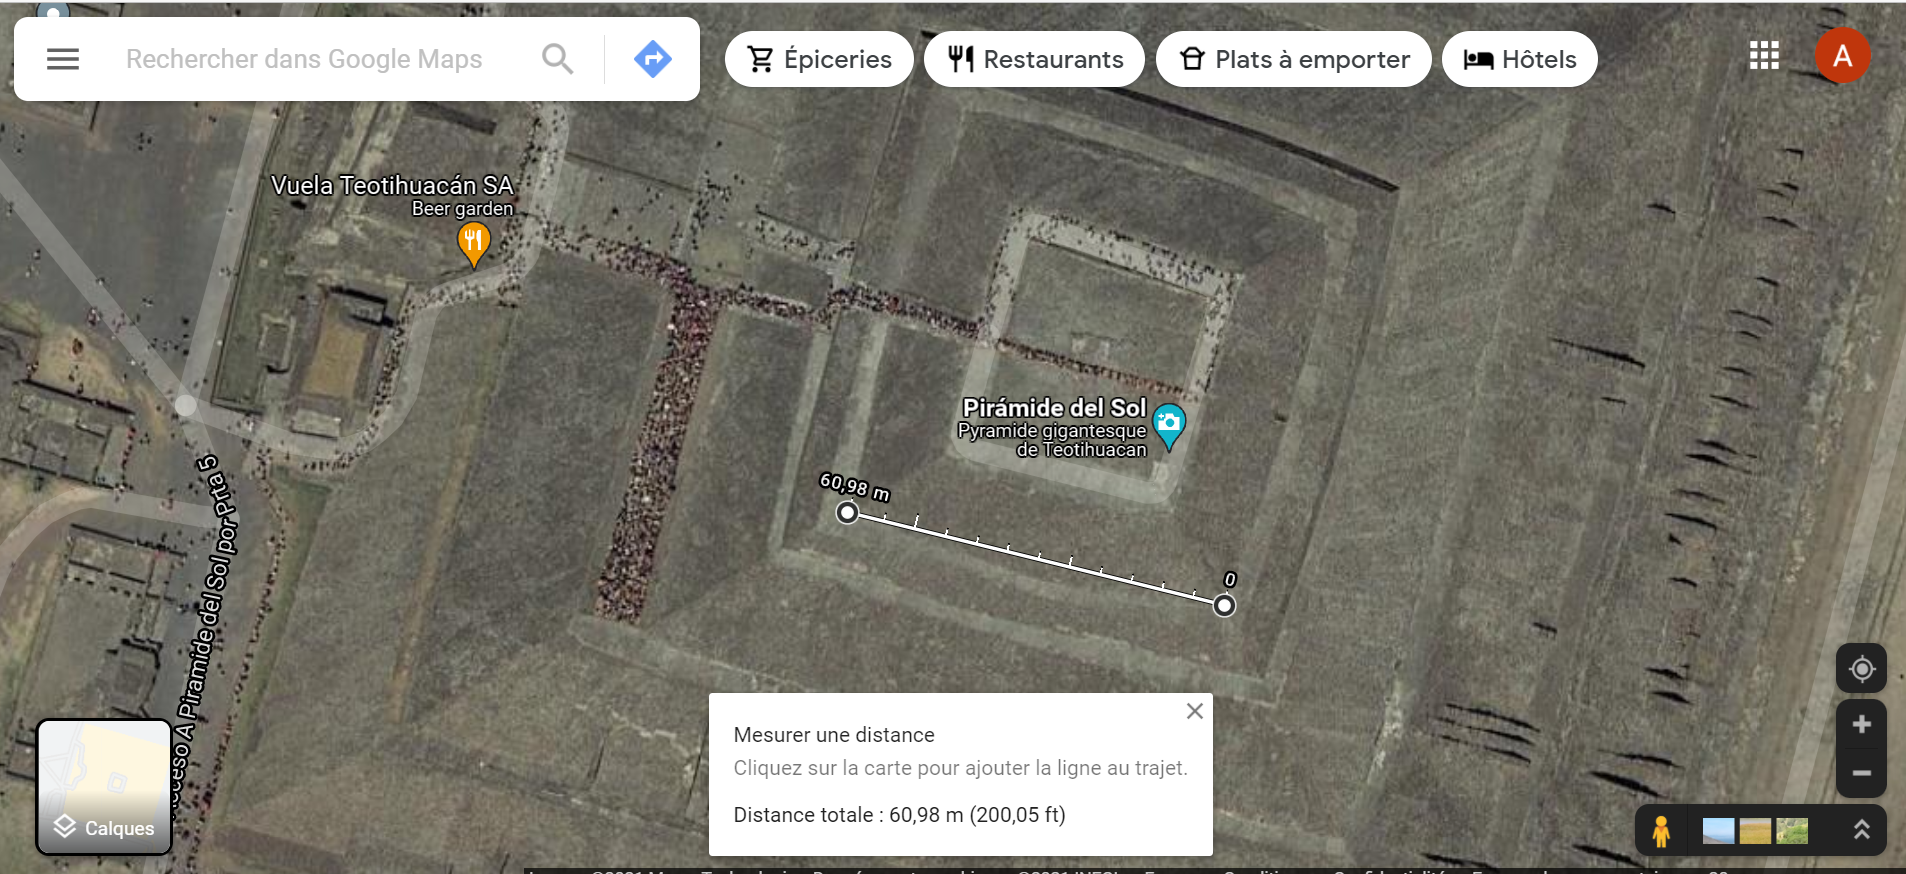Expand the imagery strip chevrons
The height and width of the screenshot is (874, 1906).
(1861, 830)
